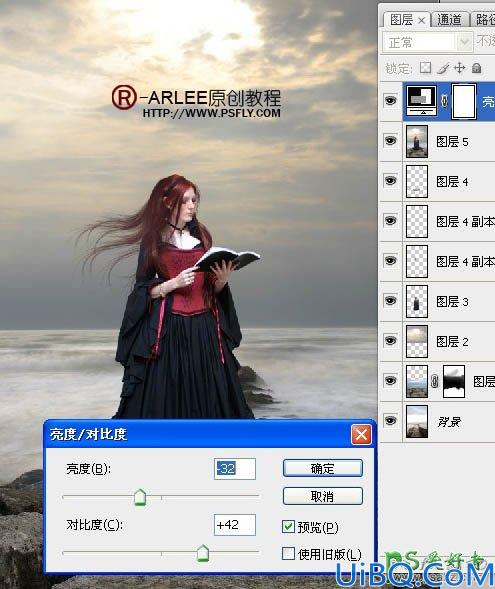495x589 pixels.
Task: Click the 对比度(C) value field
Action: click(235, 525)
